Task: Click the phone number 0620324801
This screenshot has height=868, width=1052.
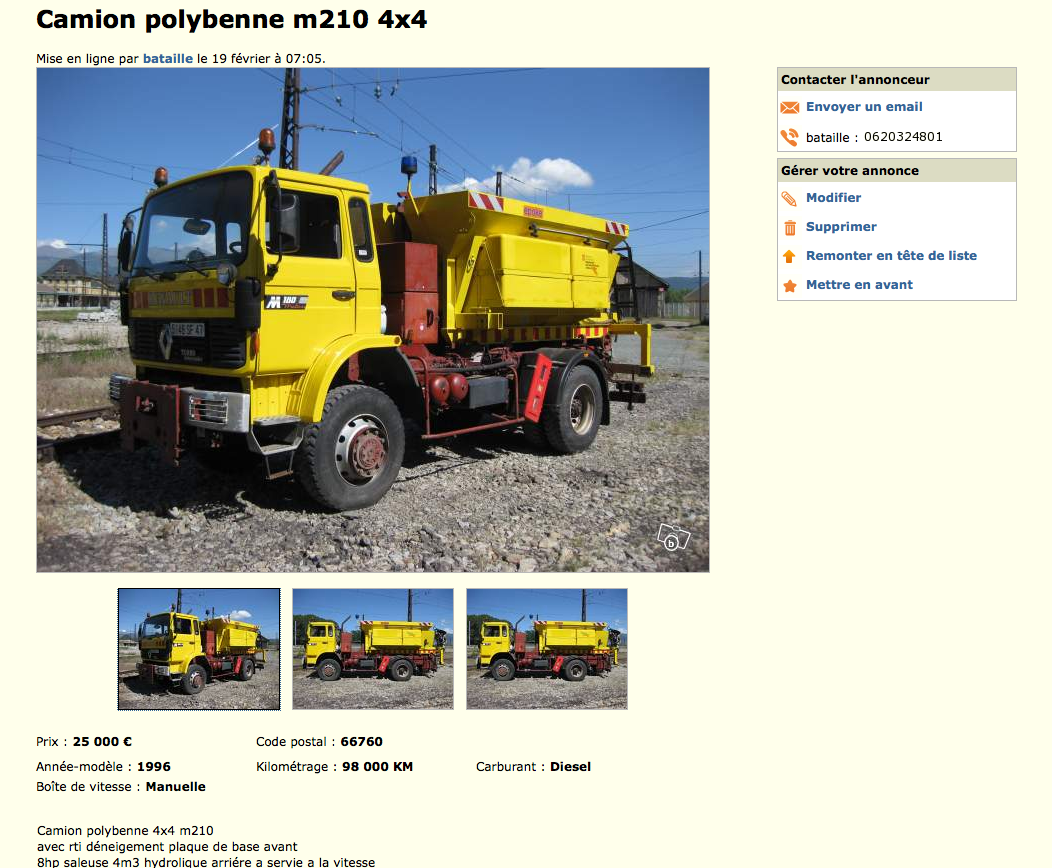Action: pos(903,137)
